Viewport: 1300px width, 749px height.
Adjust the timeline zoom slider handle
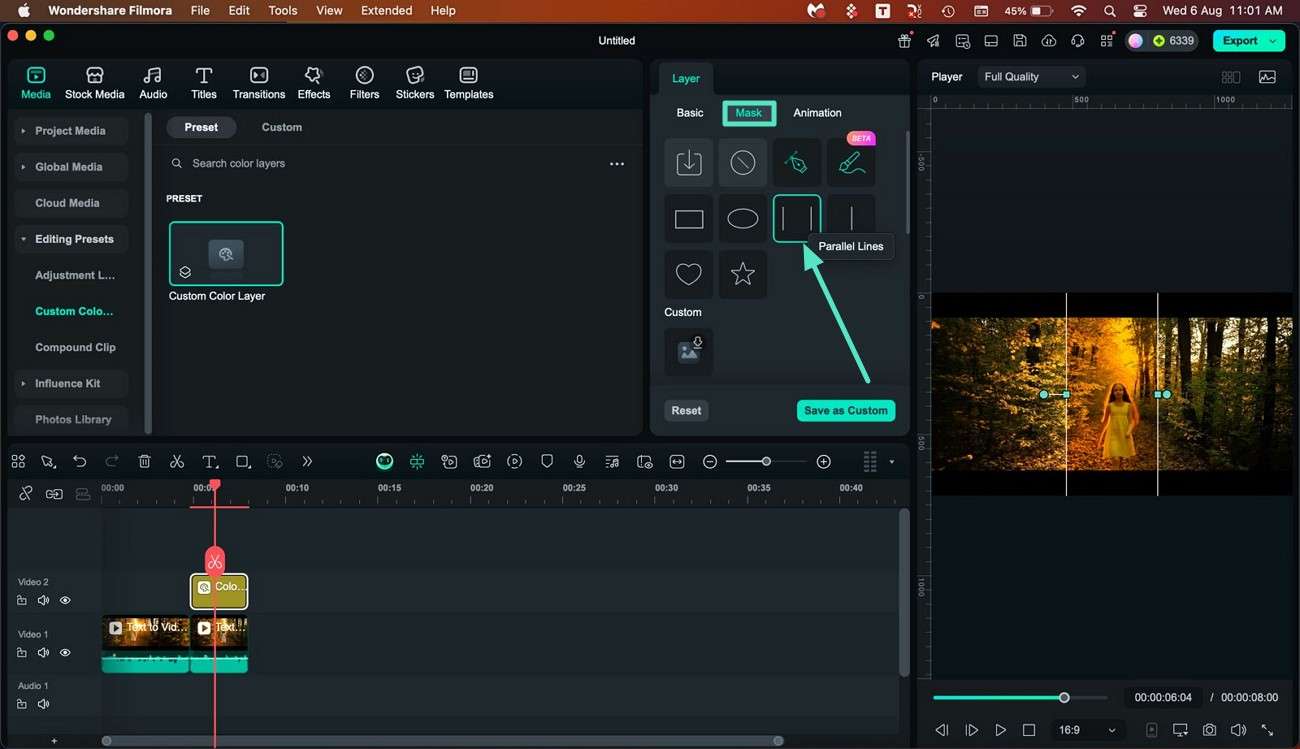(x=766, y=461)
